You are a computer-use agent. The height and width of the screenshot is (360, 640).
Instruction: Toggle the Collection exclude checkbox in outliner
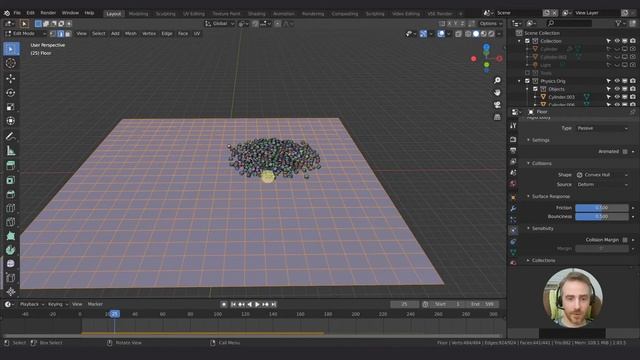pyautogui.click(x=527, y=41)
